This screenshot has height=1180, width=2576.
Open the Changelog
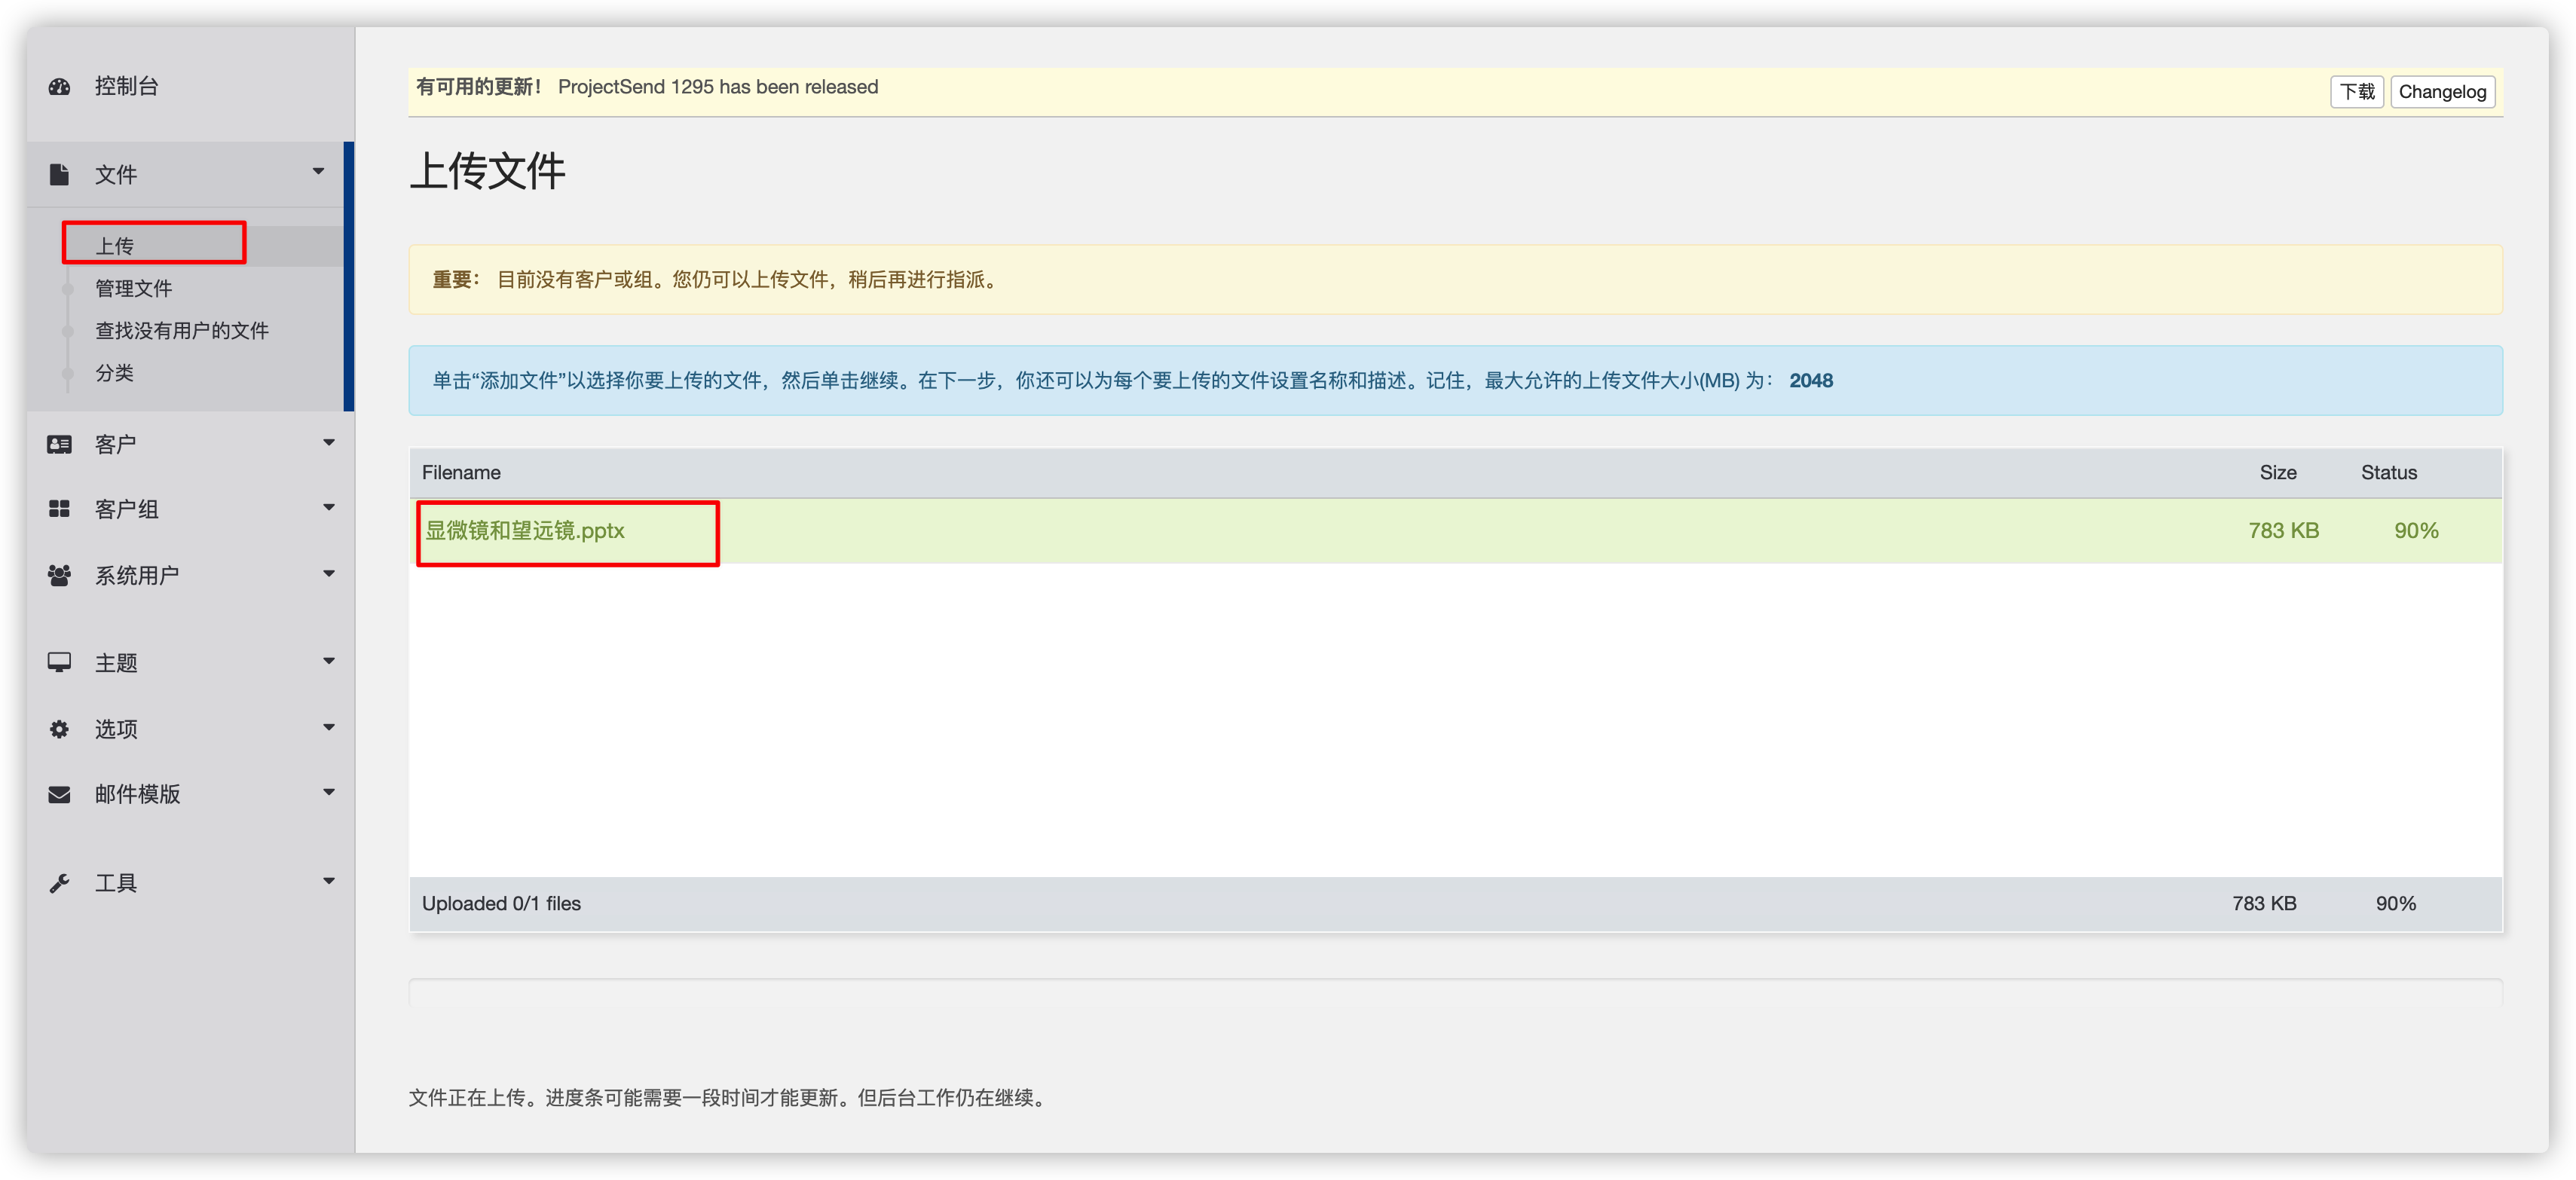pyautogui.click(x=2442, y=91)
